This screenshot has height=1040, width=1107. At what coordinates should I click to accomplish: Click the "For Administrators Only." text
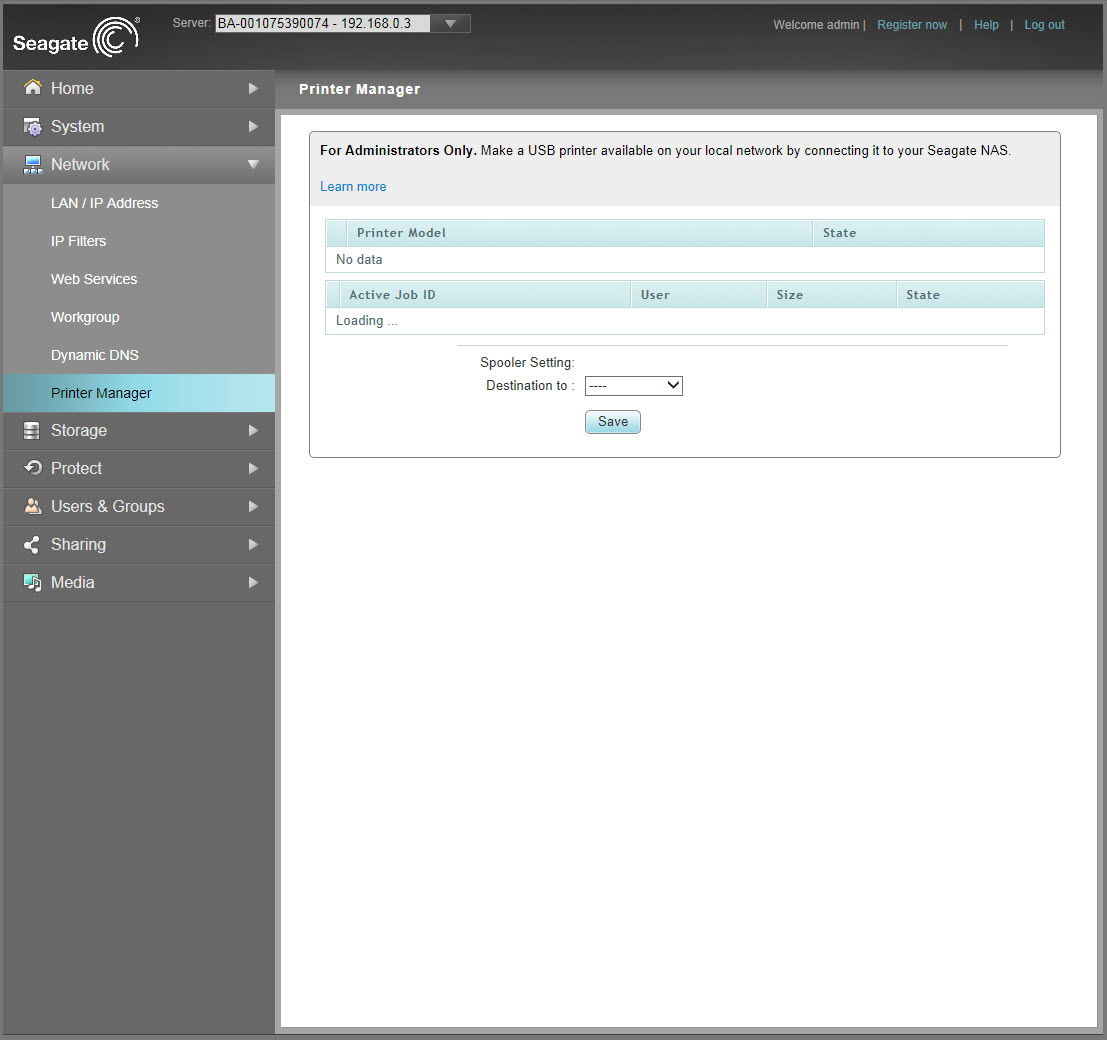(x=398, y=150)
